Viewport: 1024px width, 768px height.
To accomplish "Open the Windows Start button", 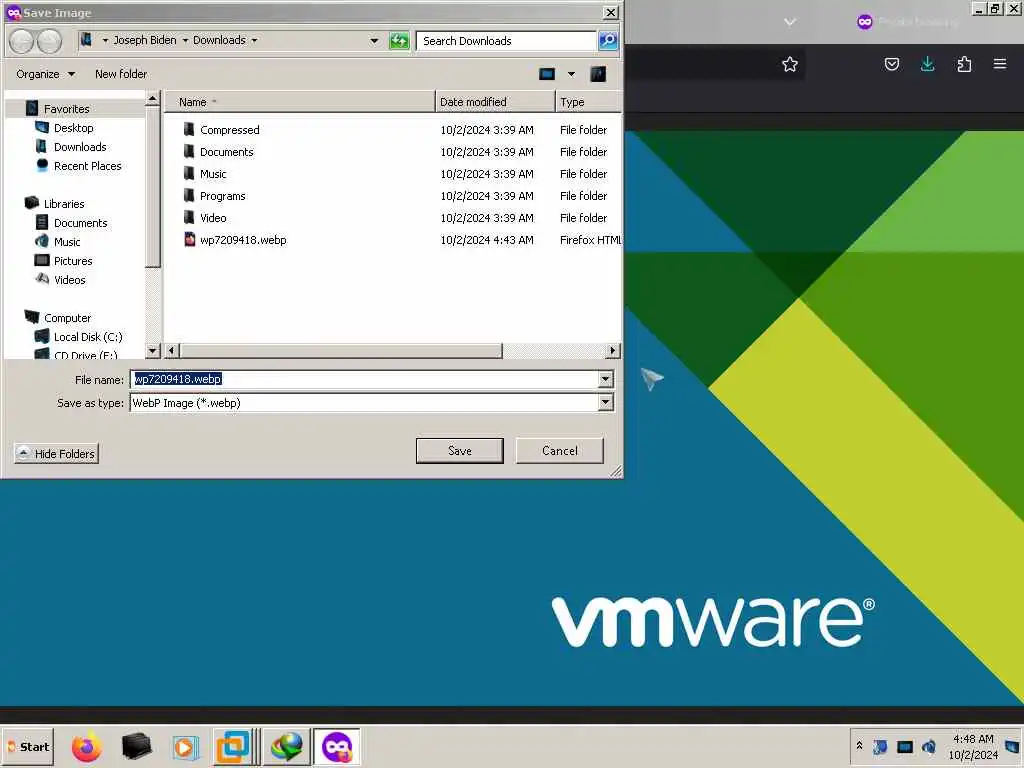I will tap(27, 746).
